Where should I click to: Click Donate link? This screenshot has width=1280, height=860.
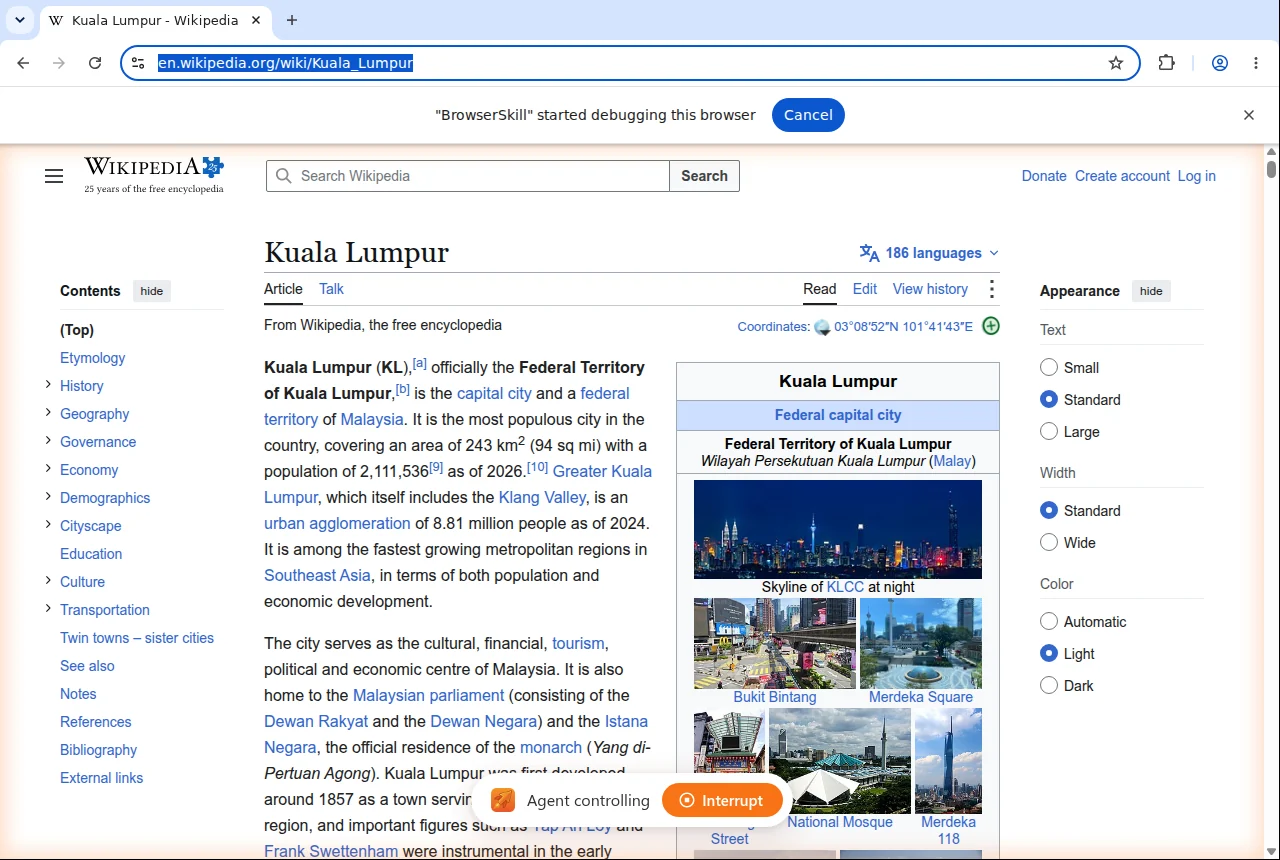[1044, 176]
